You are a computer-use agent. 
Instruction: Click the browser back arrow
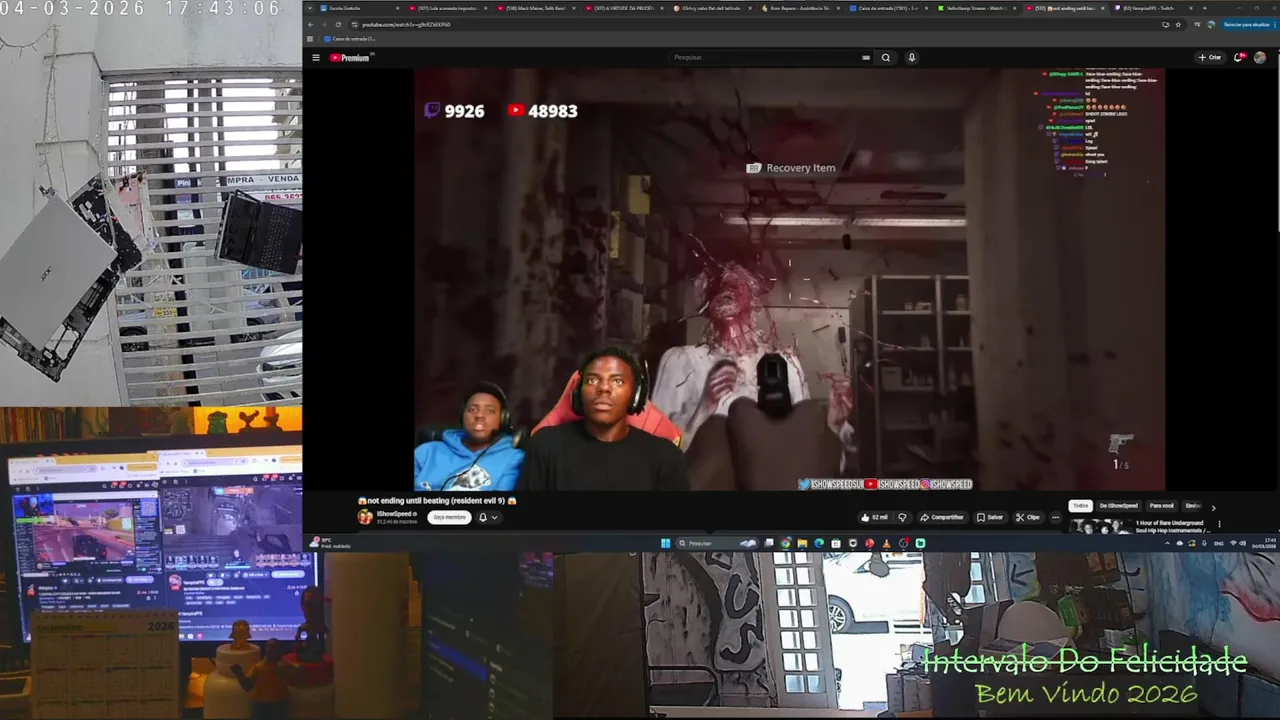tap(310, 24)
